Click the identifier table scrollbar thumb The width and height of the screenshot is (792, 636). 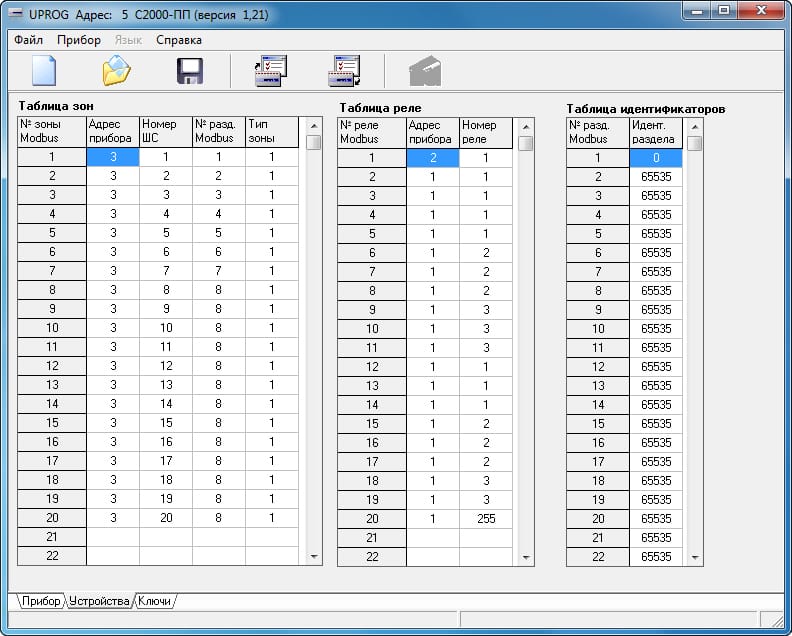point(695,143)
